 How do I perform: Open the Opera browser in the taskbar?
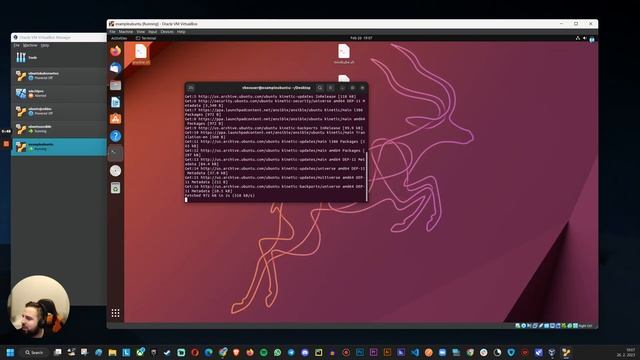(x=195, y=352)
